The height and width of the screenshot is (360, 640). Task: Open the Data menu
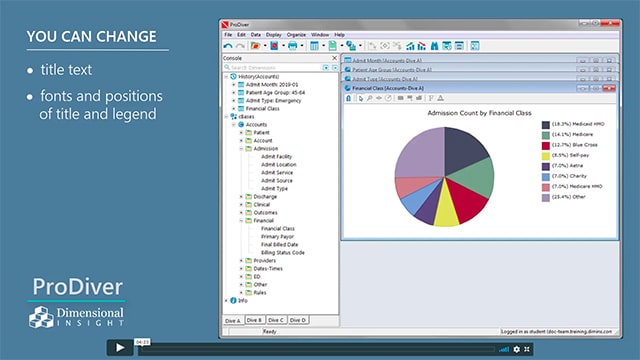coord(256,35)
